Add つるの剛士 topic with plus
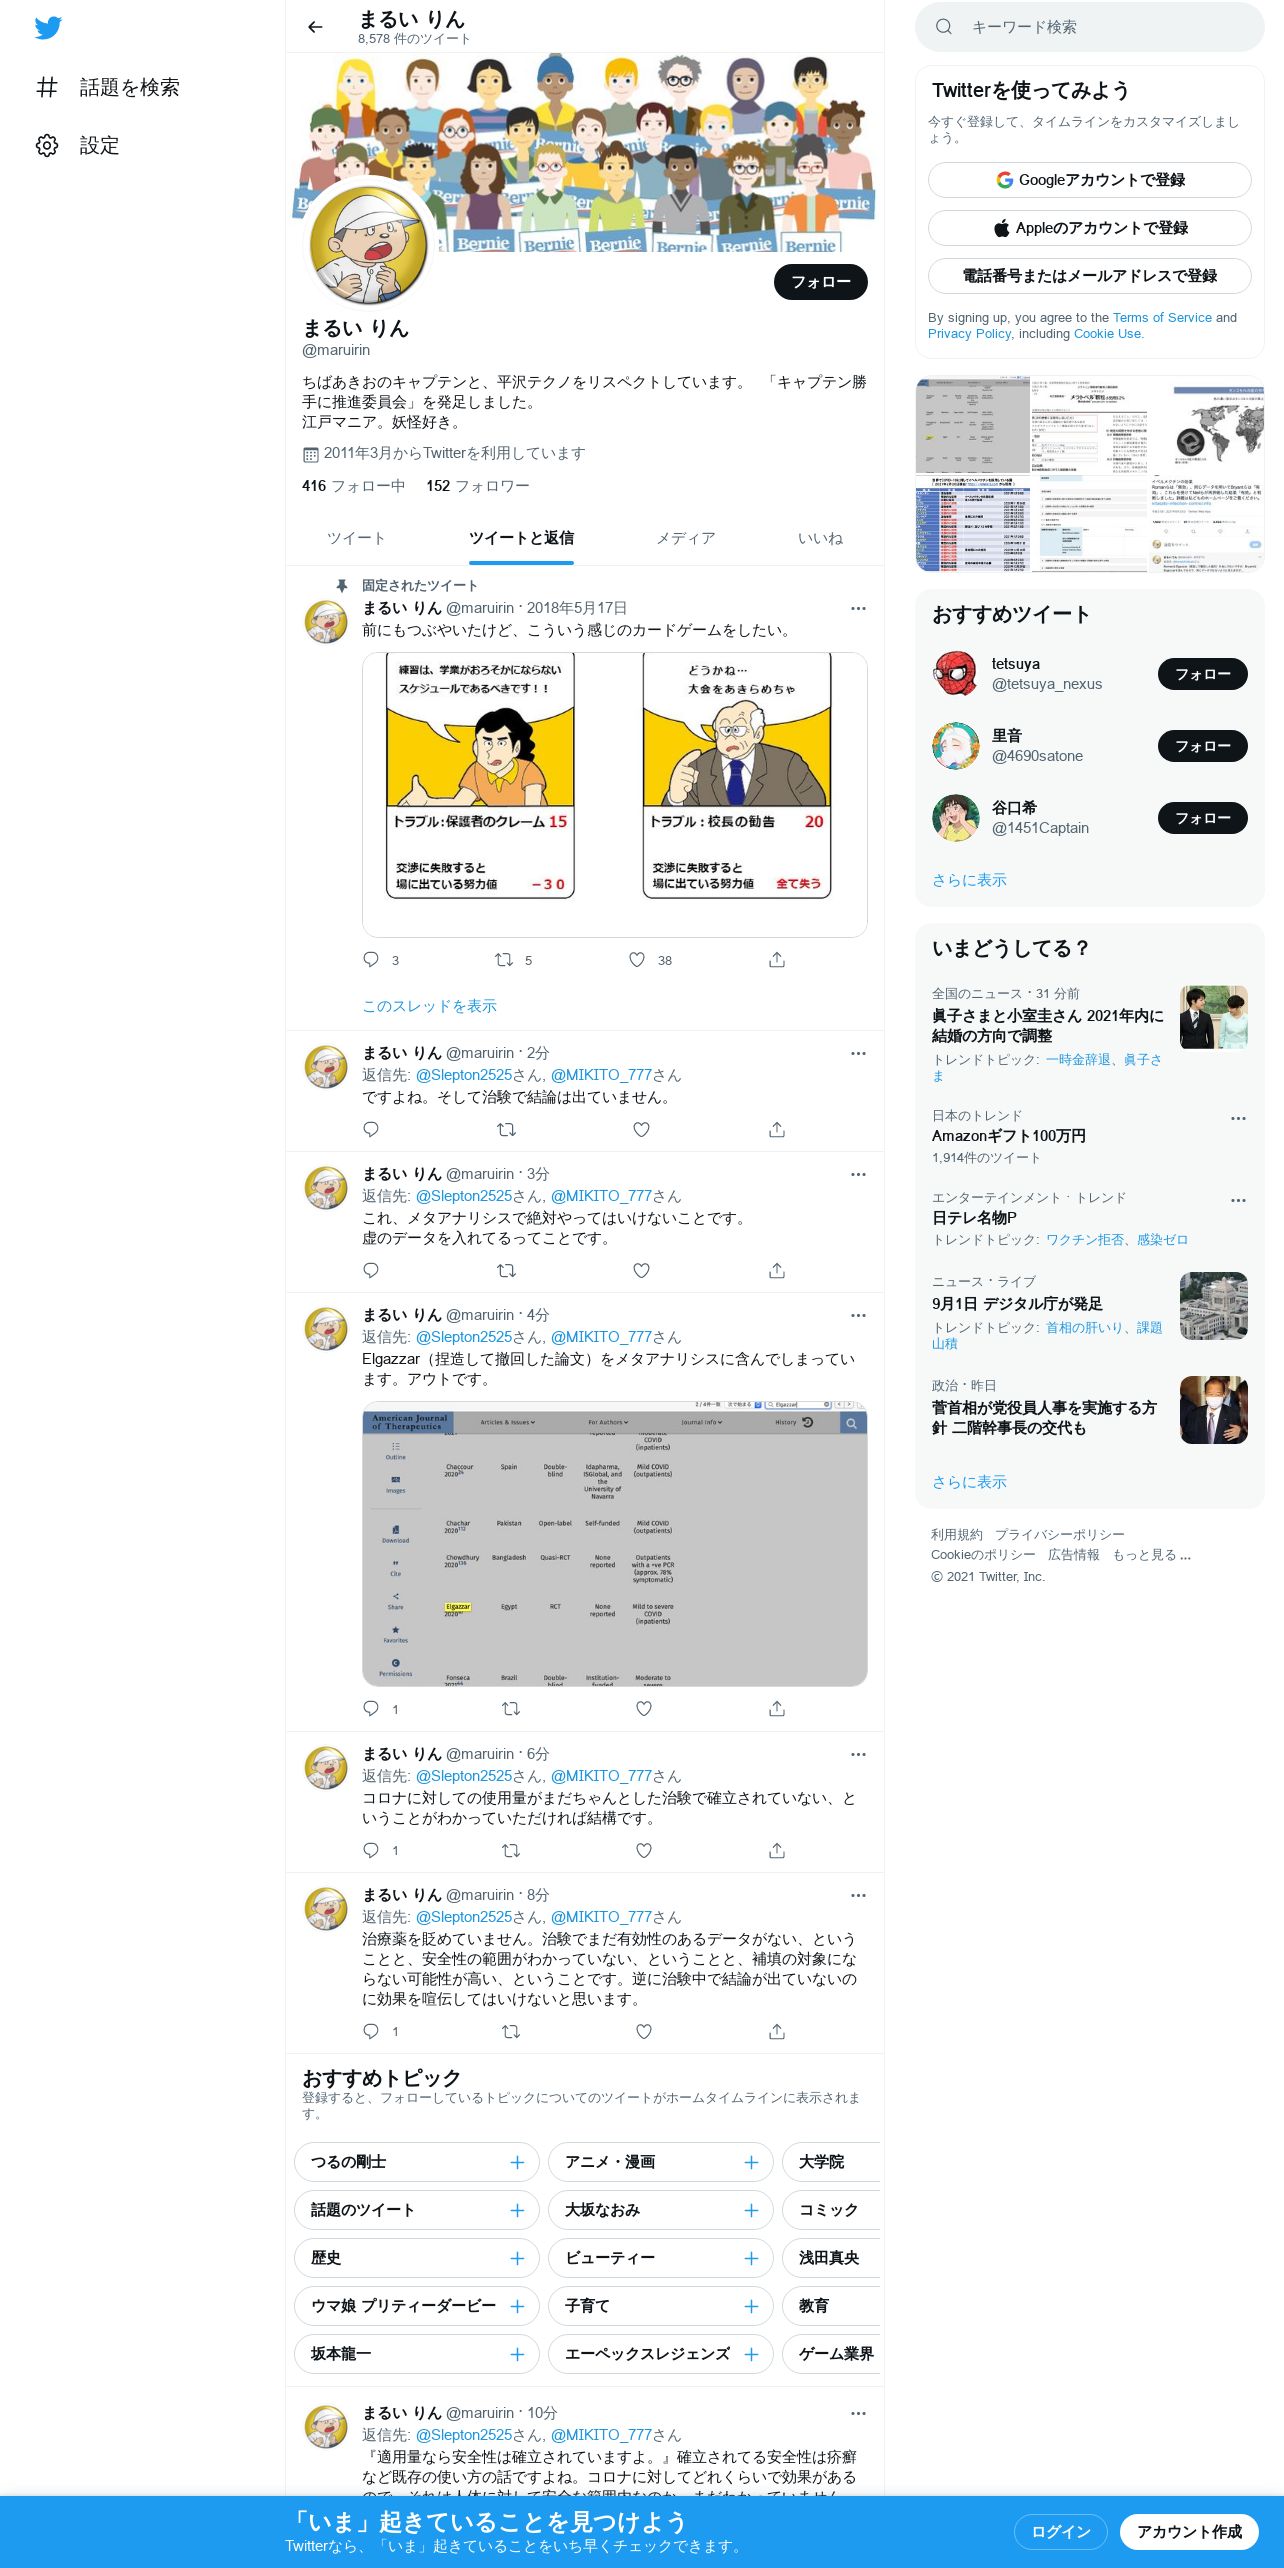Screen dimensions: 1284x2568 517,2162
